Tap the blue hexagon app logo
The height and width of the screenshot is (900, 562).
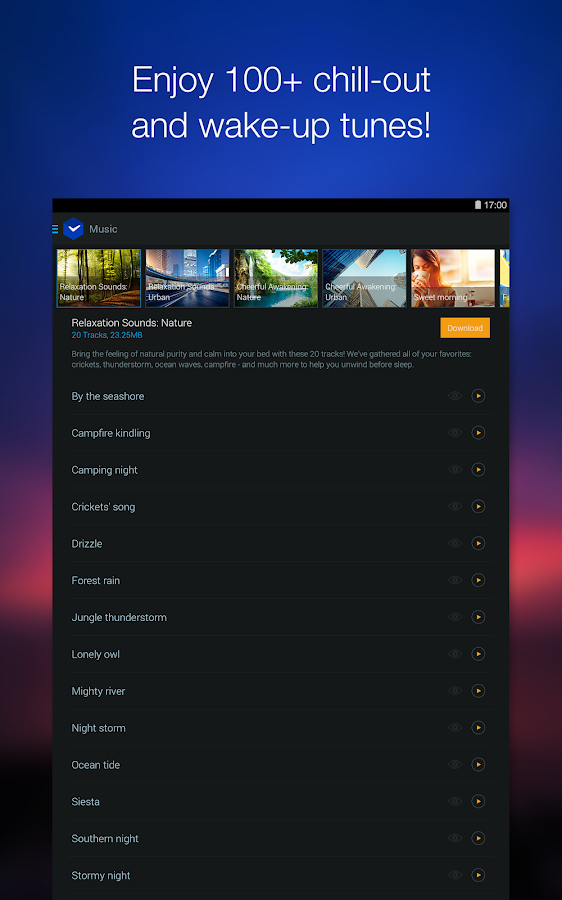pyautogui.click(x=73, y=229)
